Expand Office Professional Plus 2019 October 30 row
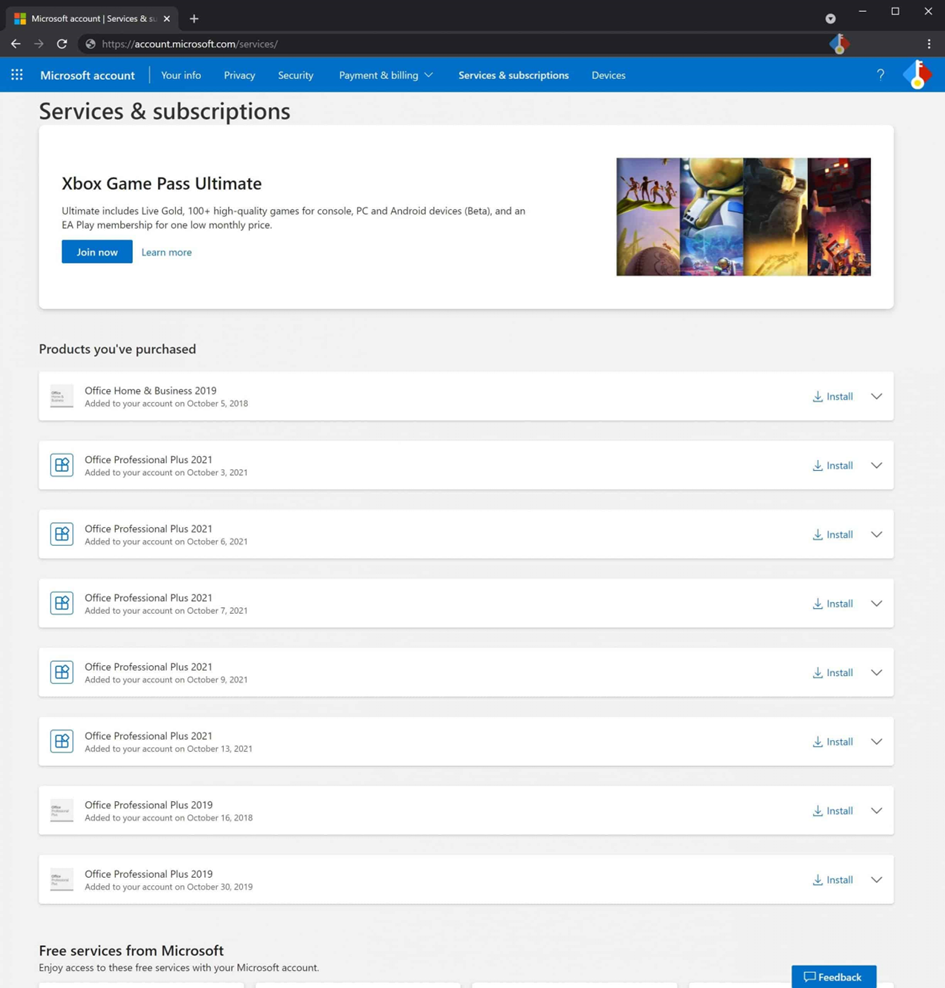The image size is (945, 988). [x=876, y=880]
